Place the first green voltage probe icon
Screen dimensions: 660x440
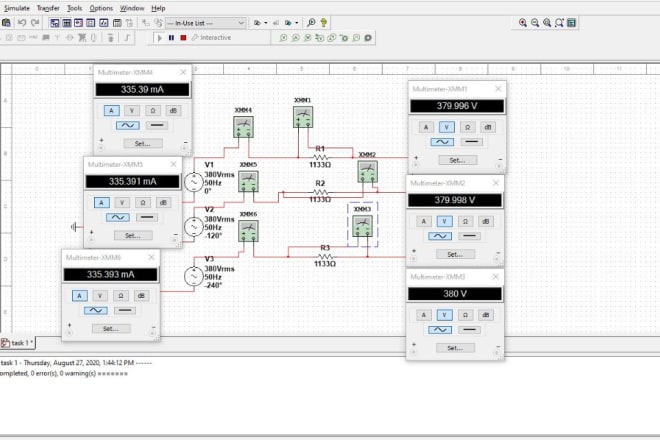[283, 38]
